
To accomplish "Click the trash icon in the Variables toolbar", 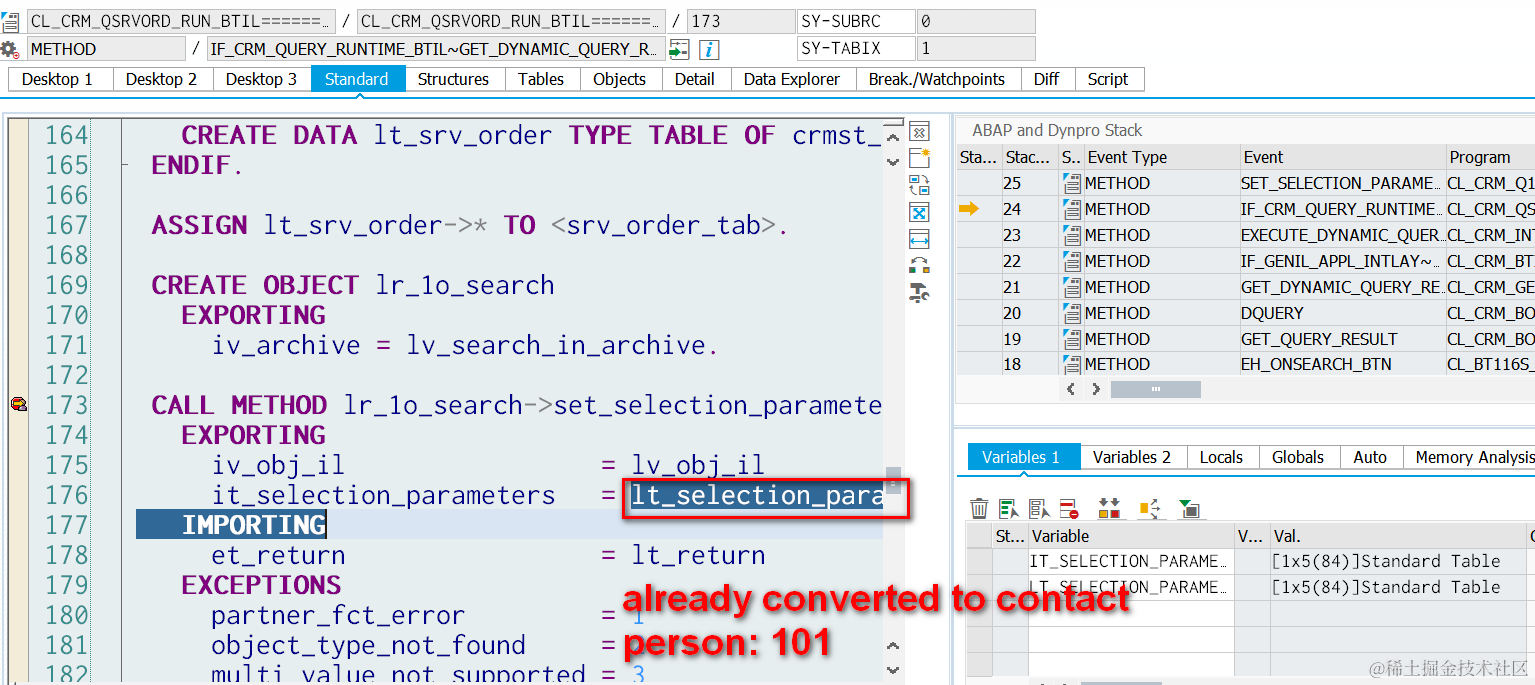I will (x=980, y=509).
